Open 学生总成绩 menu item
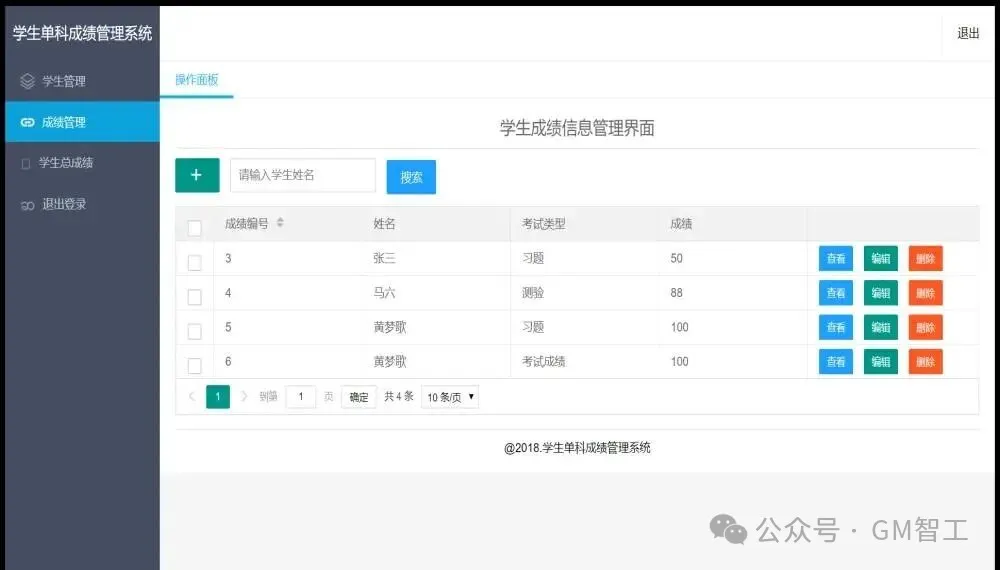Screen dimensions: 1000x570 (x=66, y=163)
